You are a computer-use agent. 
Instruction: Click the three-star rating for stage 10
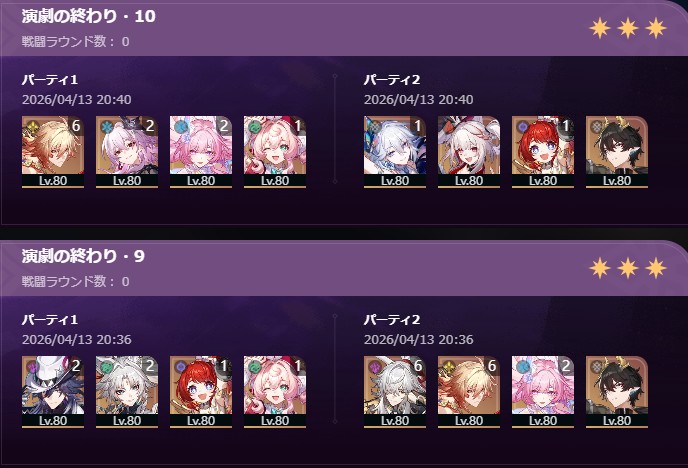tap(628, 29)
